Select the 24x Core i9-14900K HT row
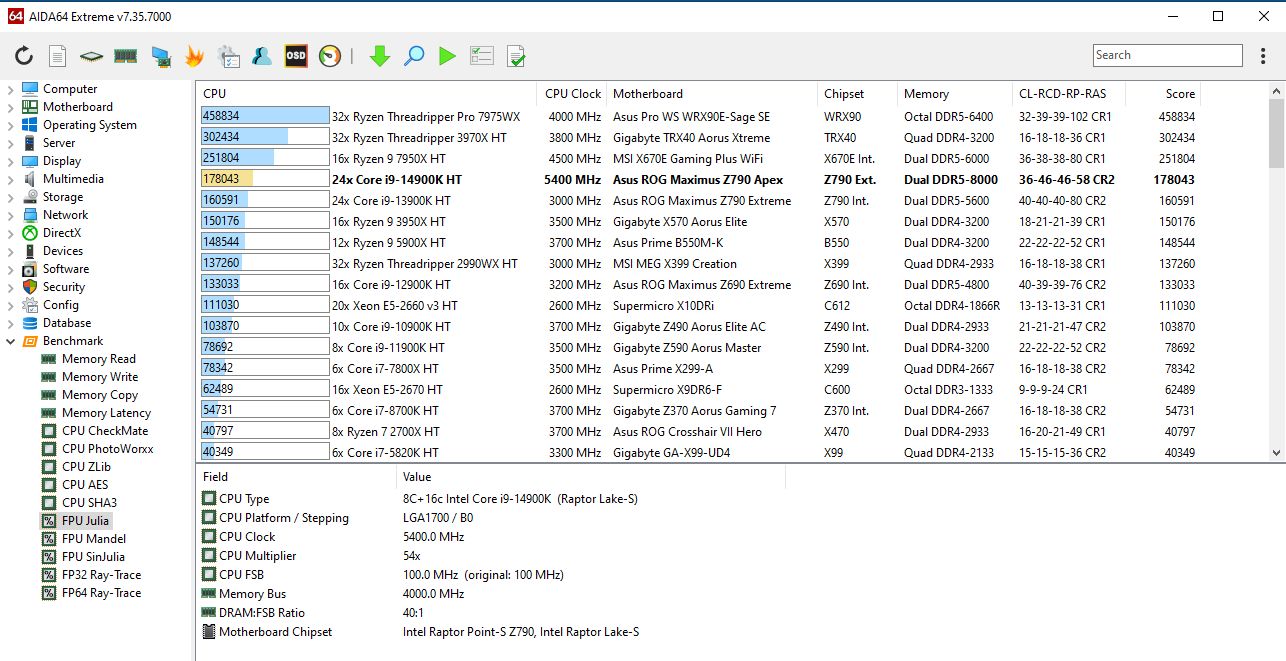 (x=698, y=180)
